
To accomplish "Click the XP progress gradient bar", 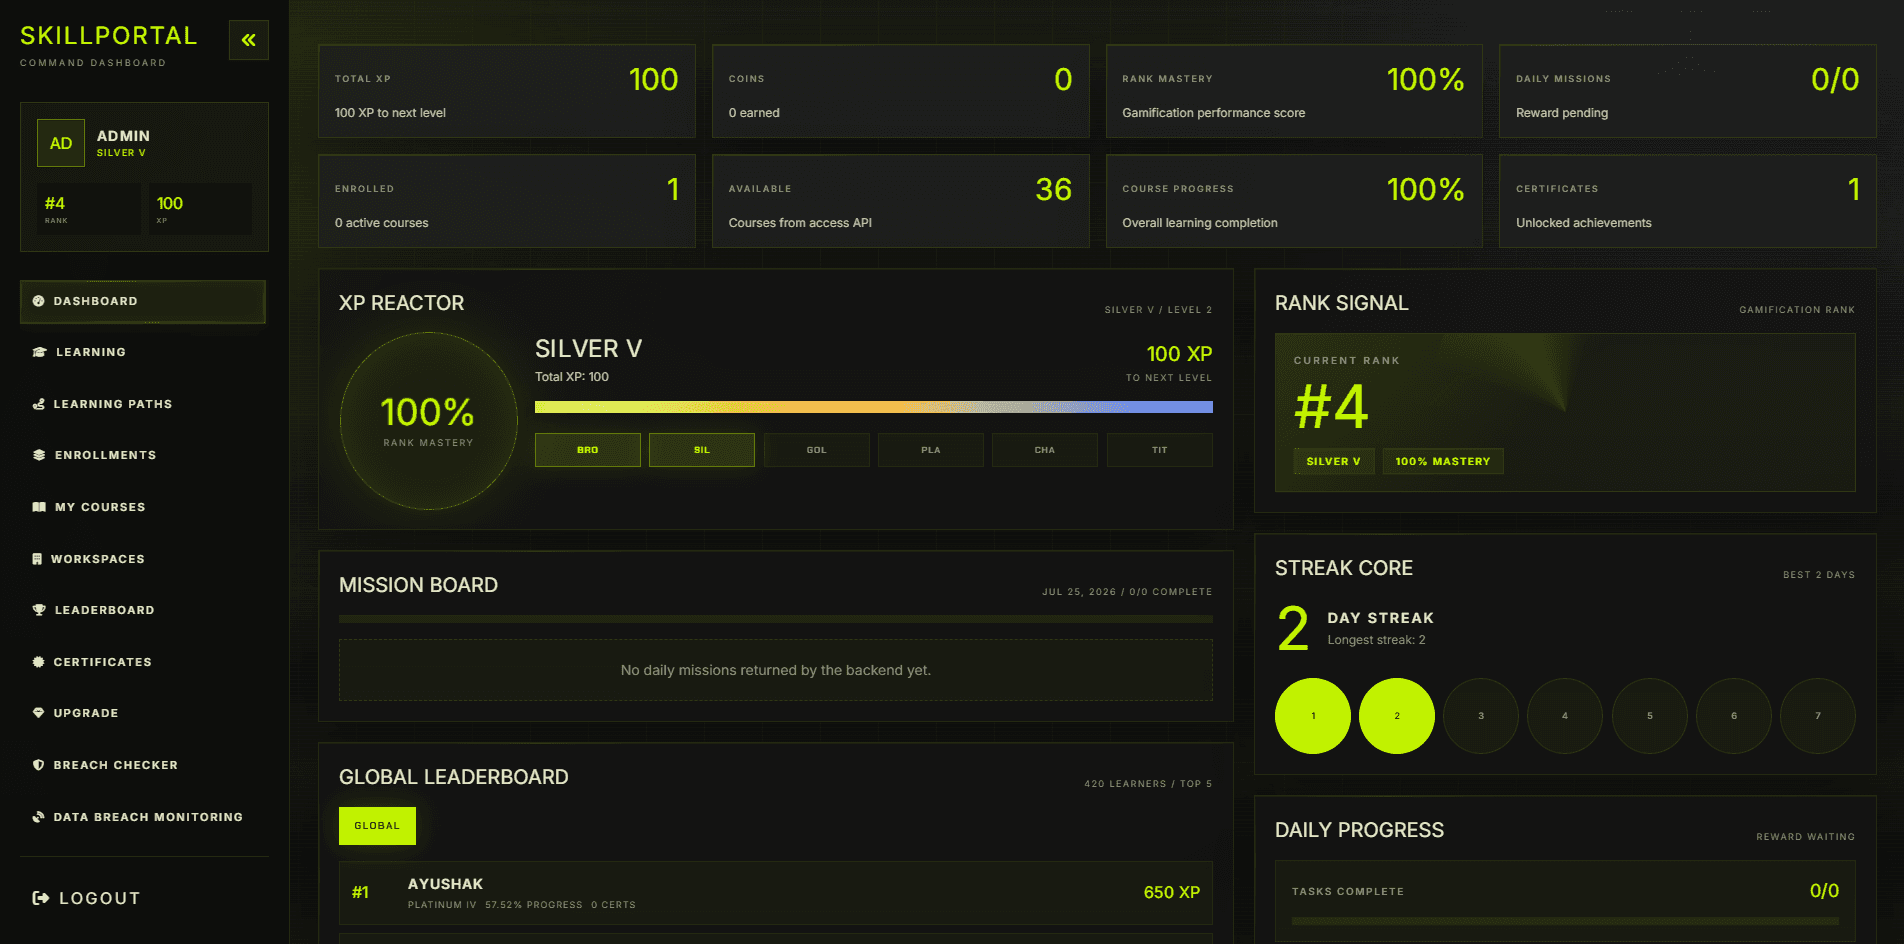I will click(874, 407).
